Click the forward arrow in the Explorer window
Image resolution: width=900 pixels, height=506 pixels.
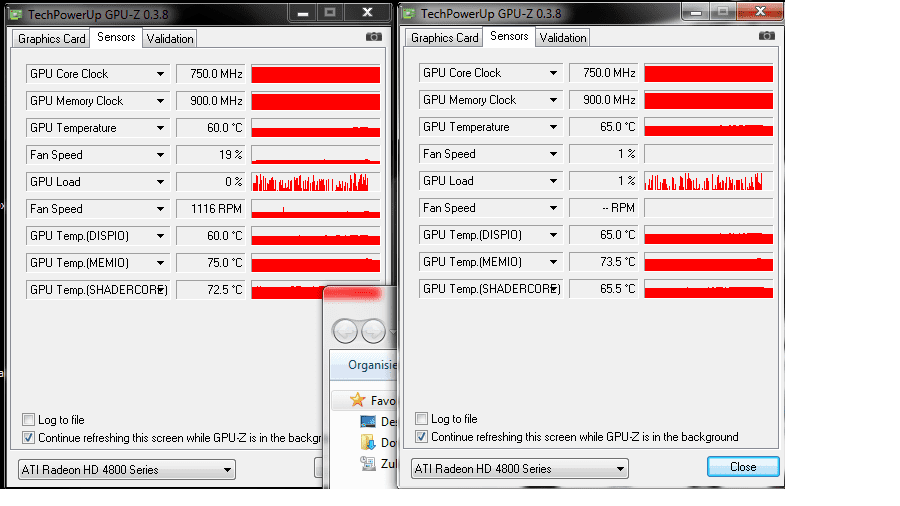click(373, 331)
